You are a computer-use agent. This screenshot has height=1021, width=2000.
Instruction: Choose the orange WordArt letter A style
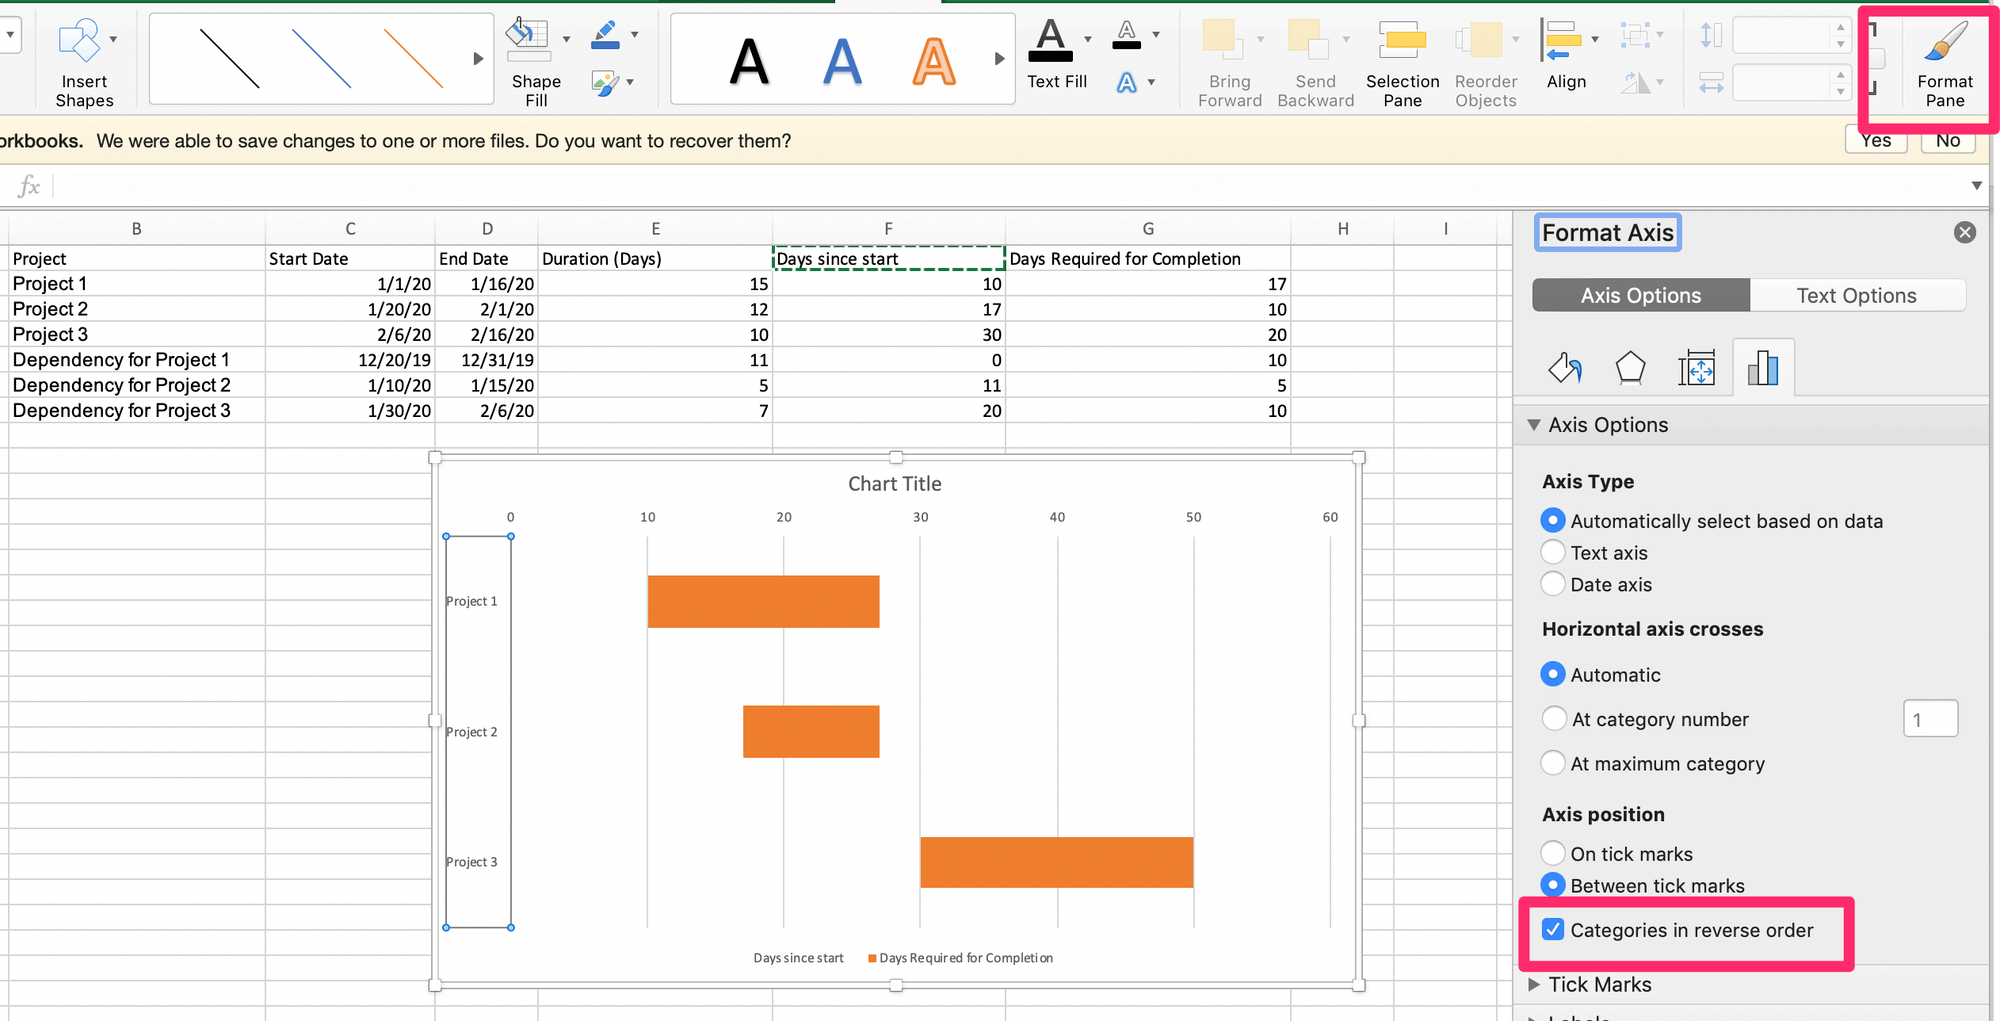(933, 61)
